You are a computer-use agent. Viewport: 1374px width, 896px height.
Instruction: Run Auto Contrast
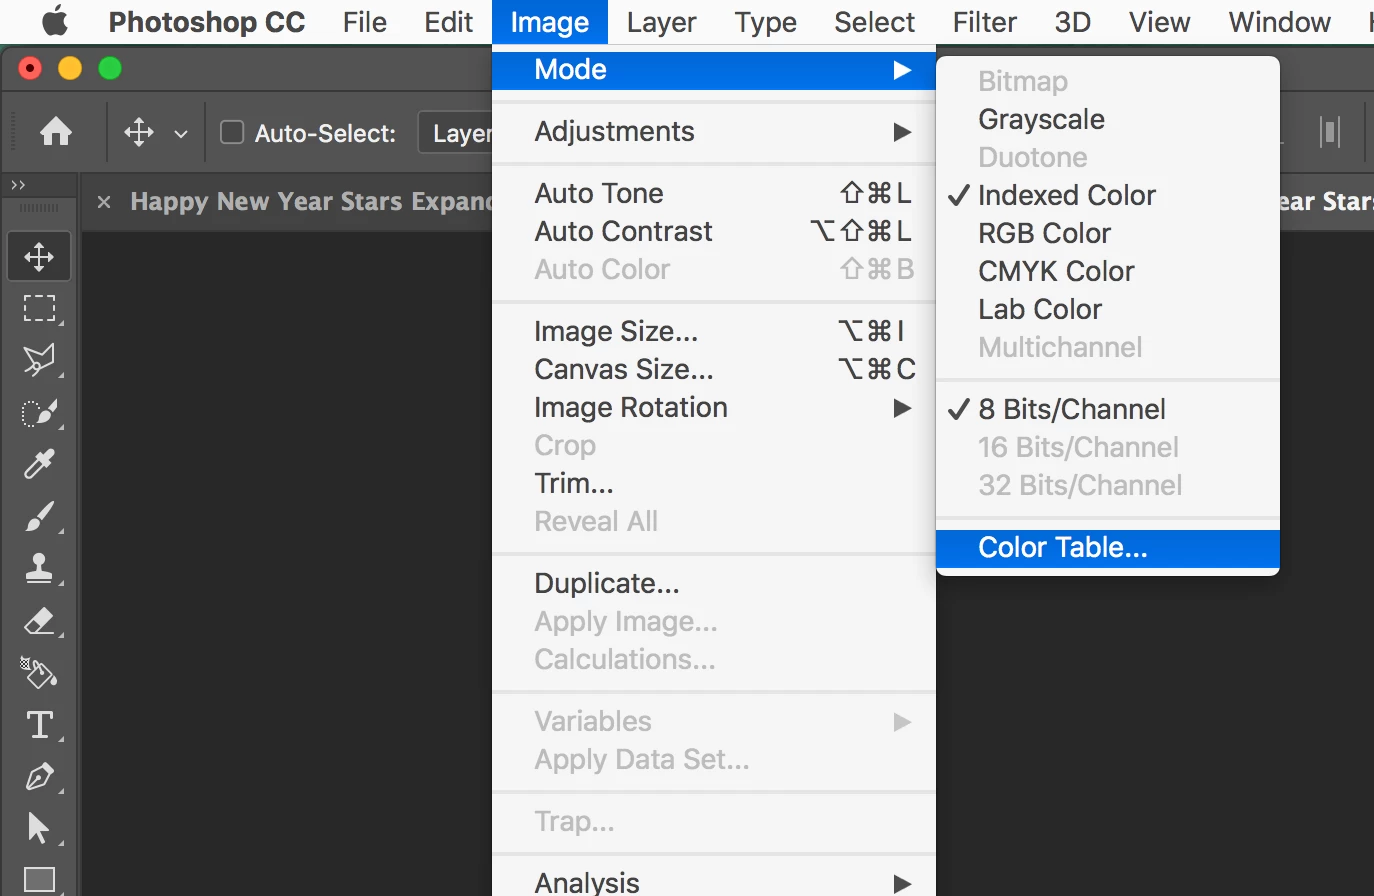click(x=714, y=231)
